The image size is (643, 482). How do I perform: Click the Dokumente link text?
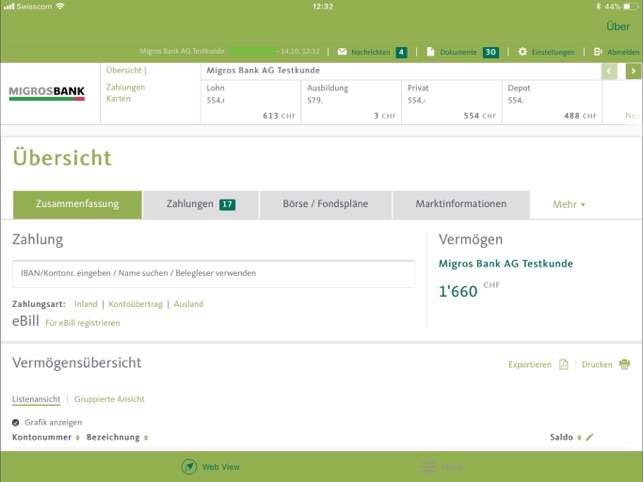click(x=458, y=52)
